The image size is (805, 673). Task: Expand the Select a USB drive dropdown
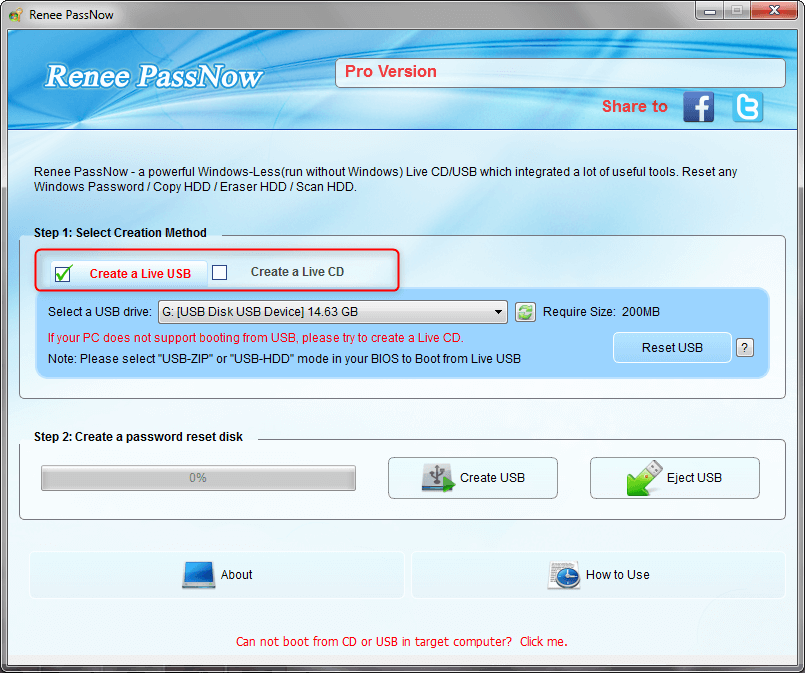(499, 313)
